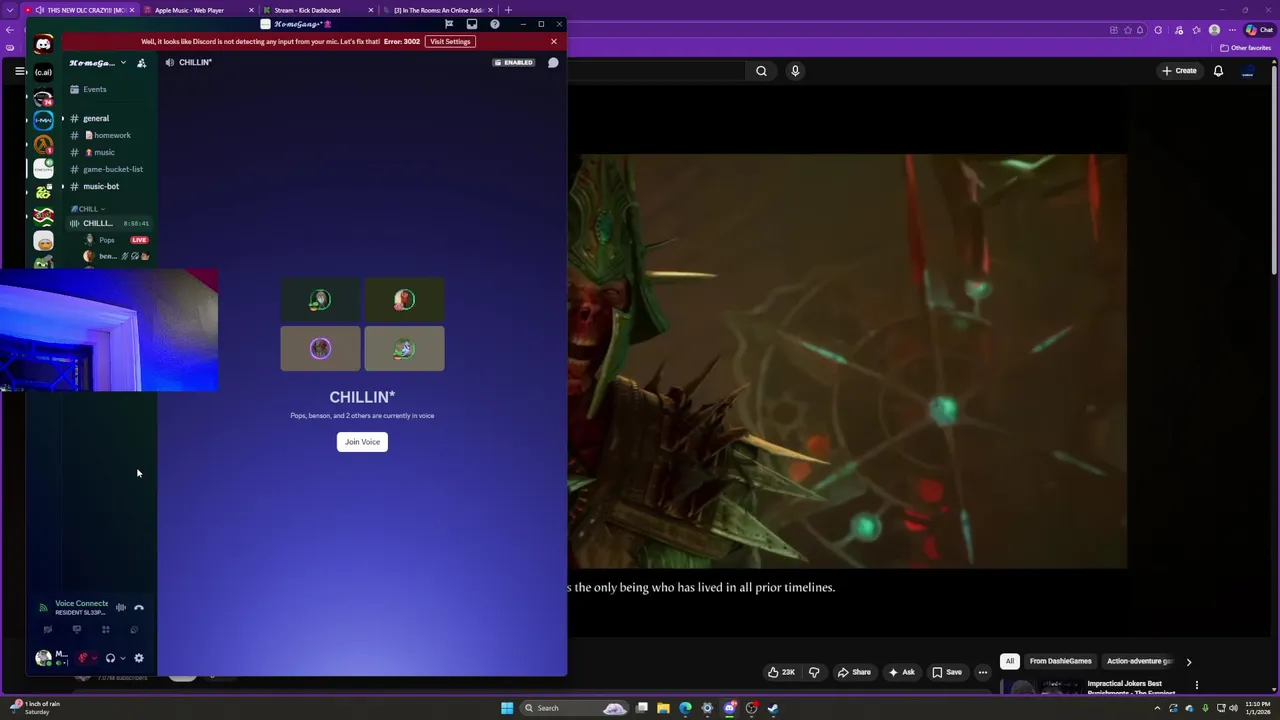1280x720 pixels.
Task: Toggle noise suppression waveform icon
Action: [120, 608]
